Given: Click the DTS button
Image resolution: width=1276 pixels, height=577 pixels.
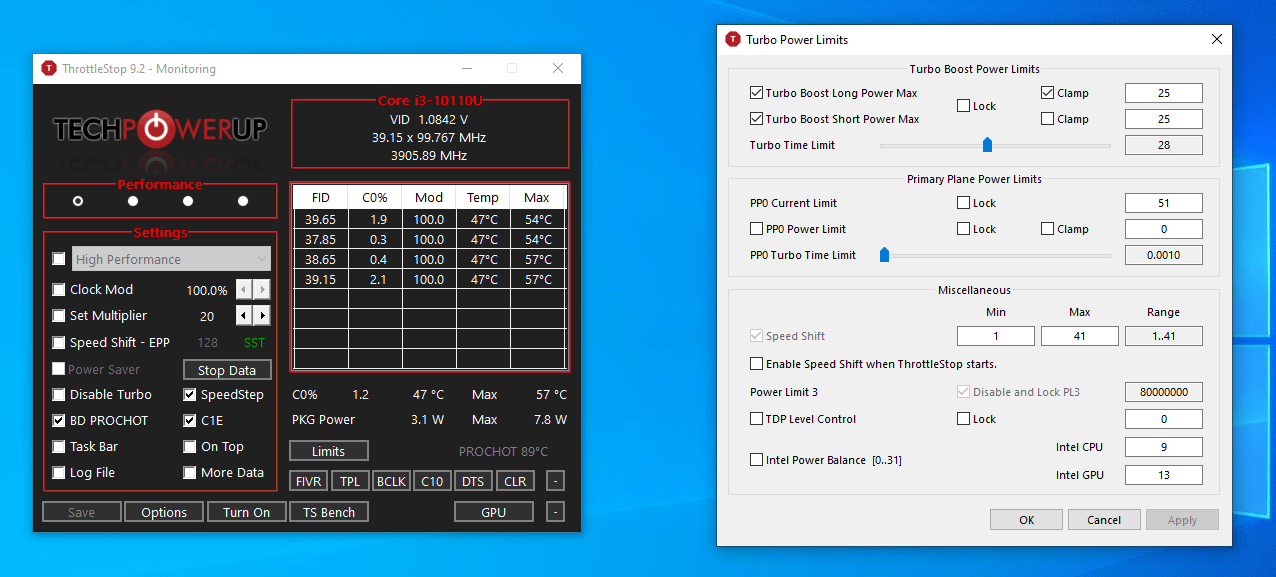Looking at the screenshot, I should 473,481.
